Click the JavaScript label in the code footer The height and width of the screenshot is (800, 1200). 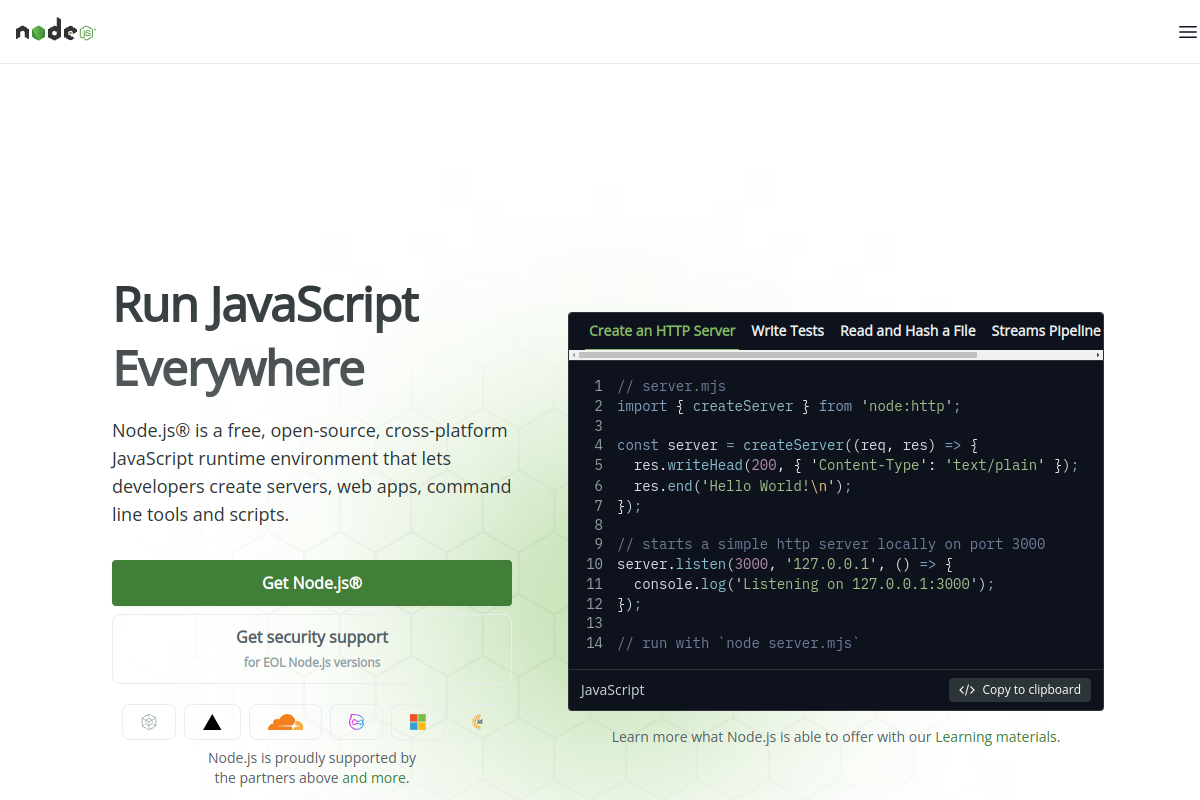[x=611, y=689]
